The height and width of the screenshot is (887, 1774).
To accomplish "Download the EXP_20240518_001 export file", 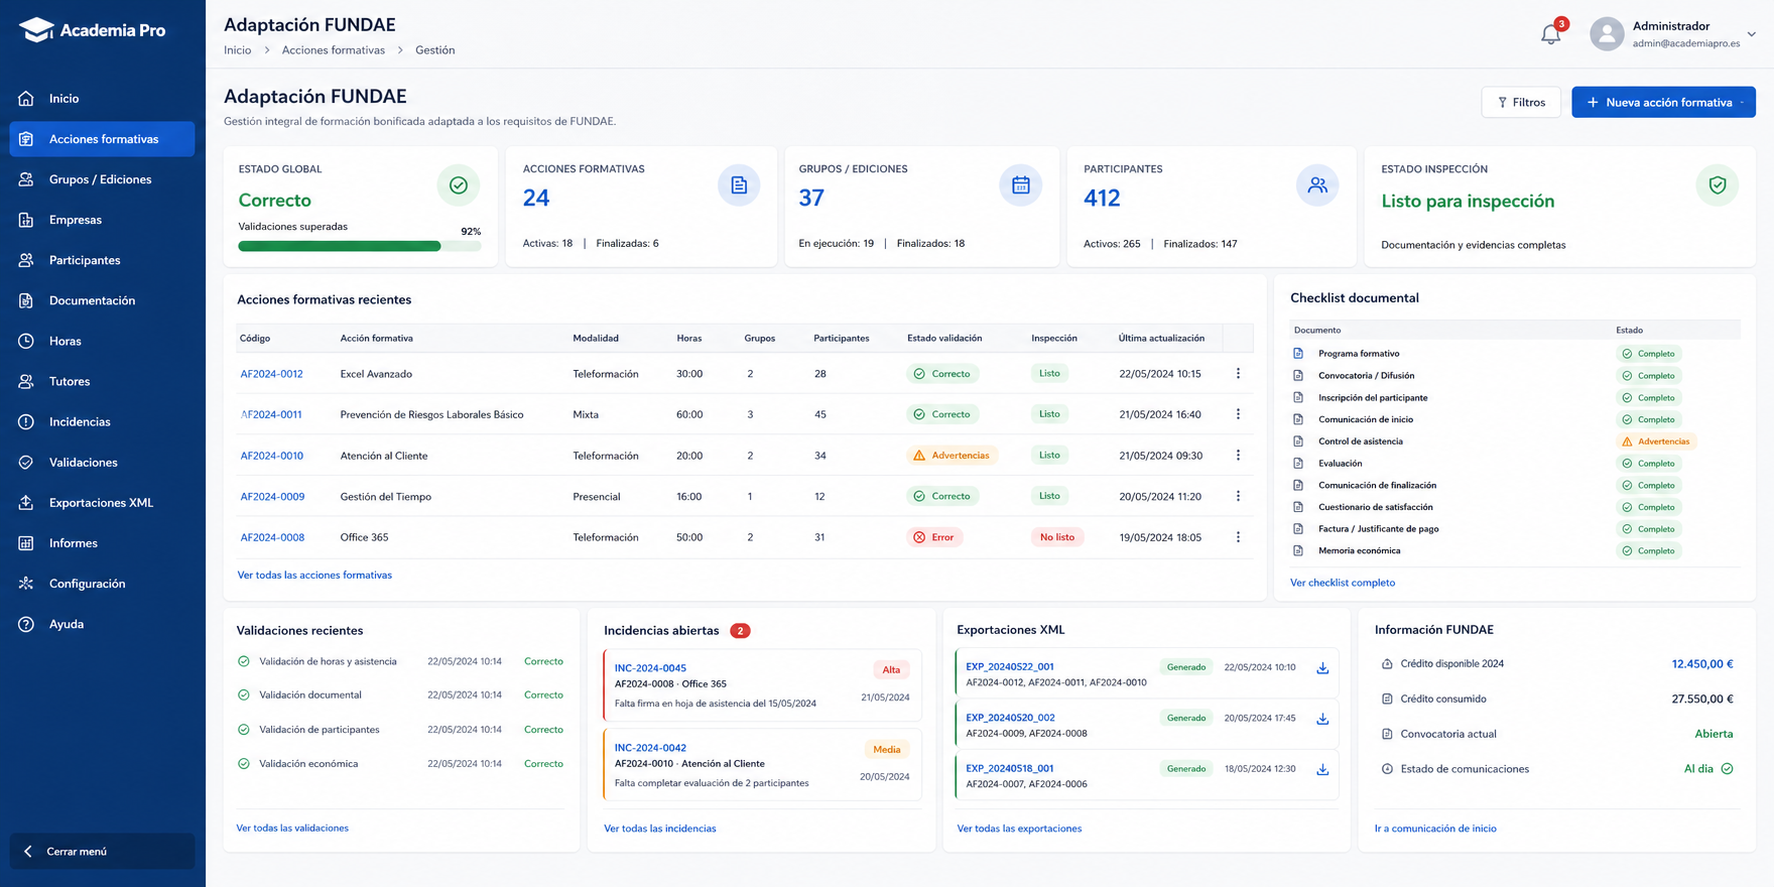I will point(1322,770).
